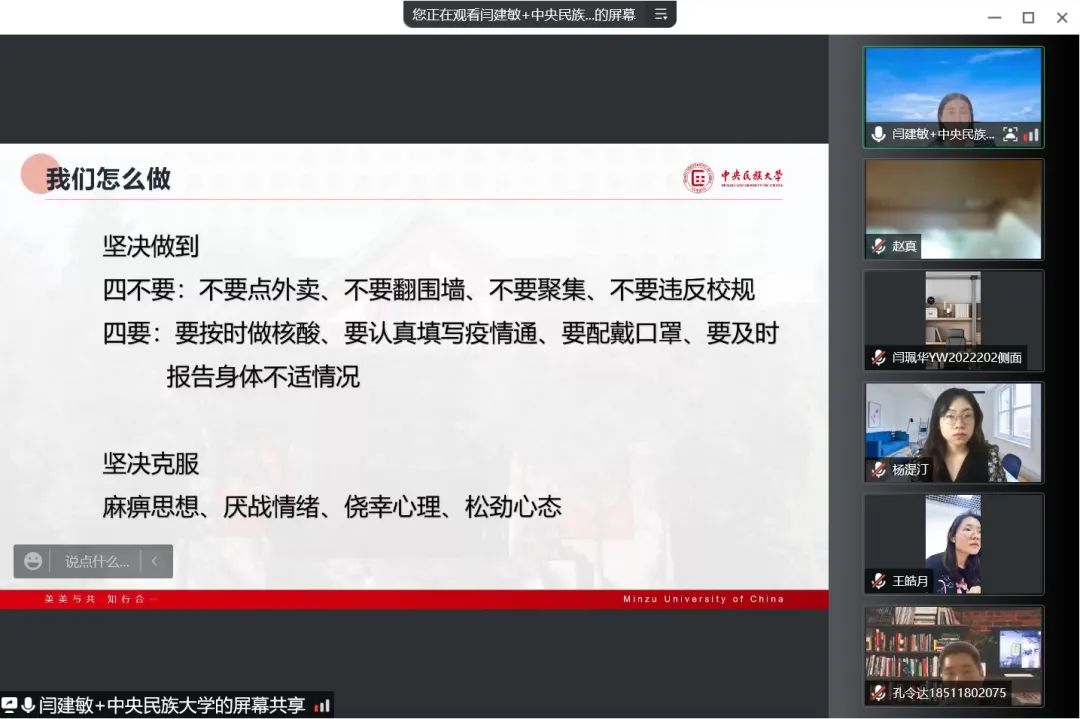Click microphone icon in bottom-left share label
1080x719 pixels.
click(x=28, y=705)
